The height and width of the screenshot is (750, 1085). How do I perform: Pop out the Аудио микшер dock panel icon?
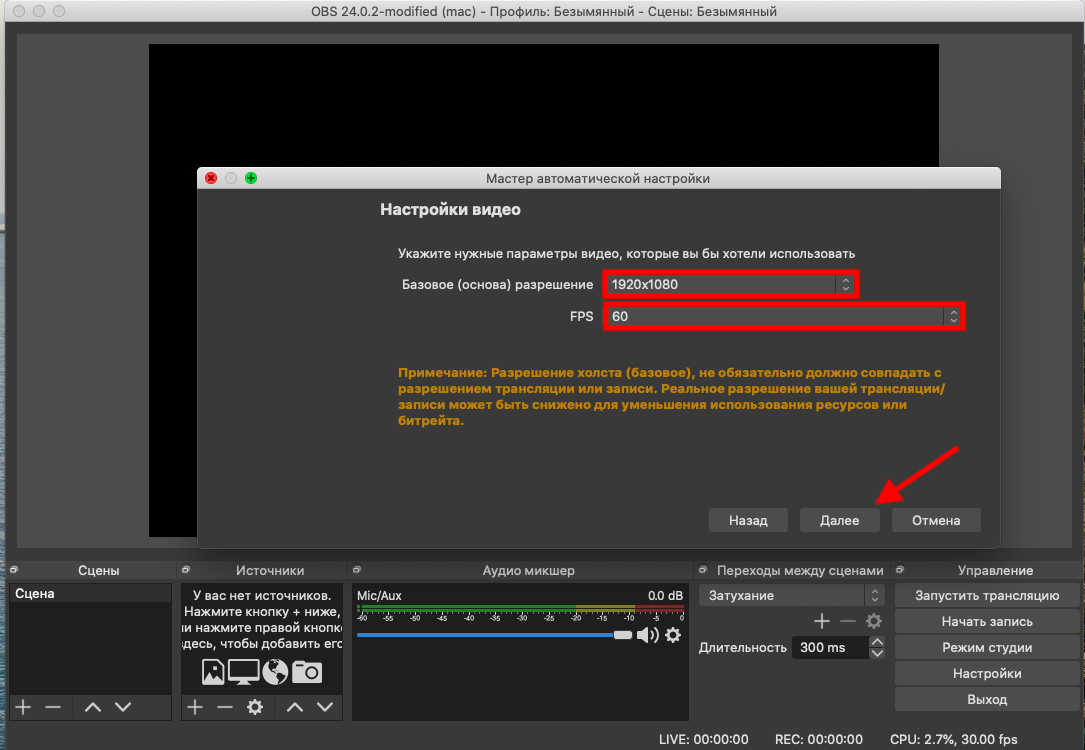[357, 569]
